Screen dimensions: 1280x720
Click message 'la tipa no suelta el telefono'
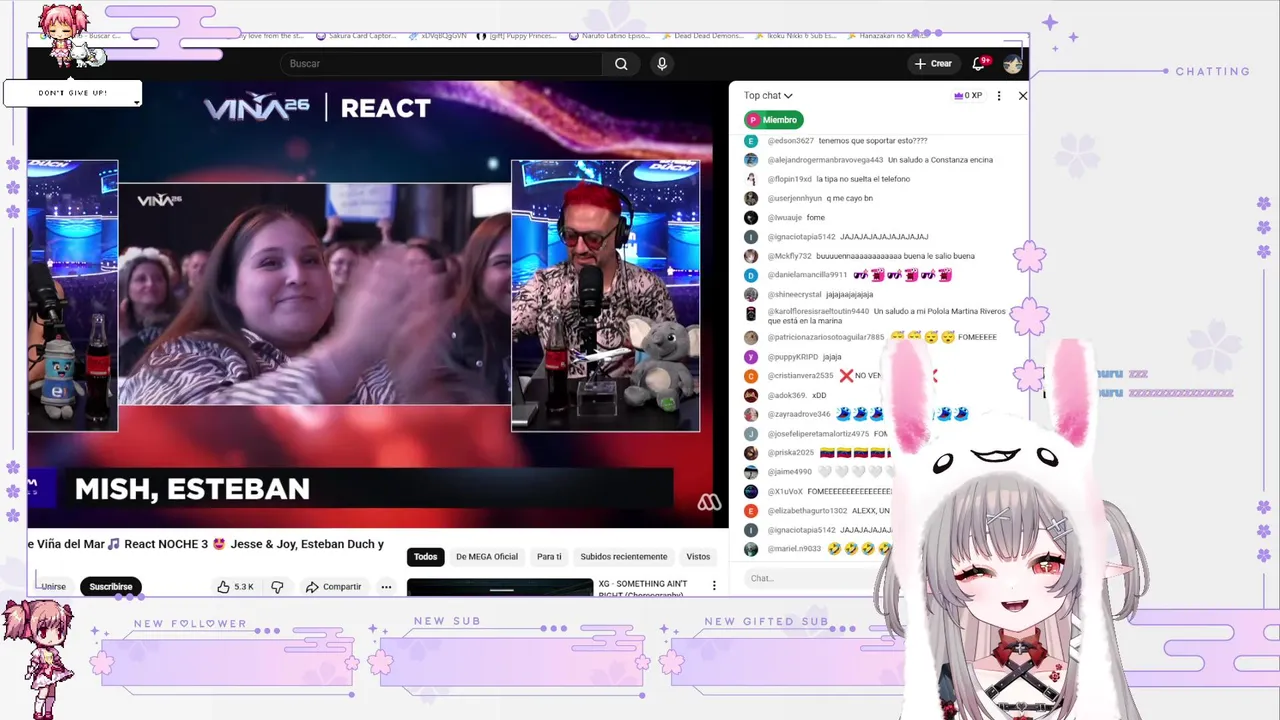863,179
